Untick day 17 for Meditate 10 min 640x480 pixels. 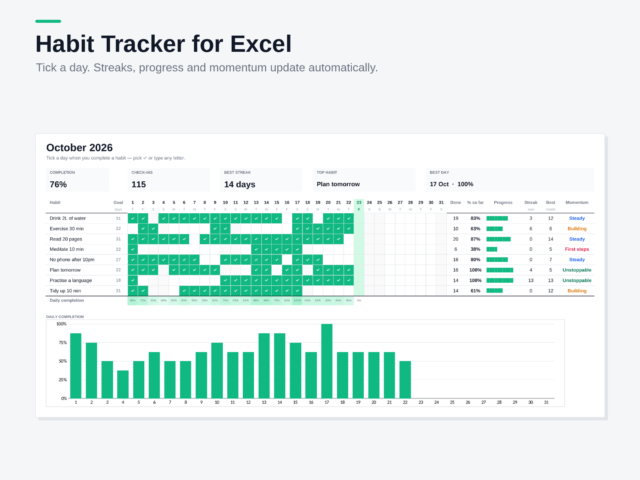[297, 249]
